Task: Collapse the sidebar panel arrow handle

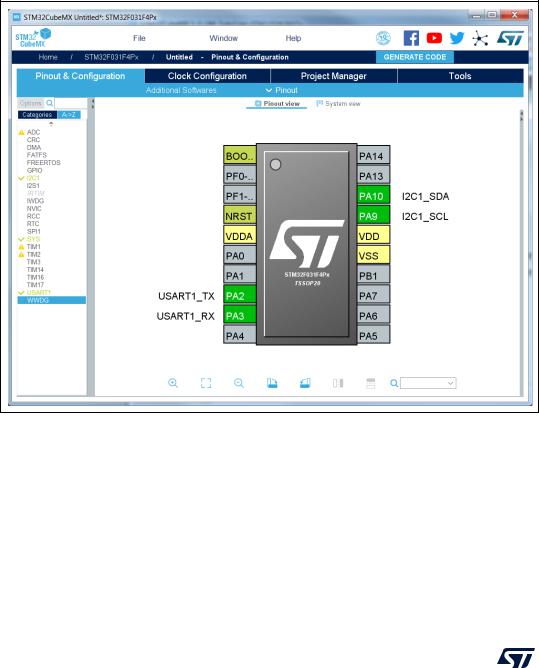Action: [x=92, y=104]
